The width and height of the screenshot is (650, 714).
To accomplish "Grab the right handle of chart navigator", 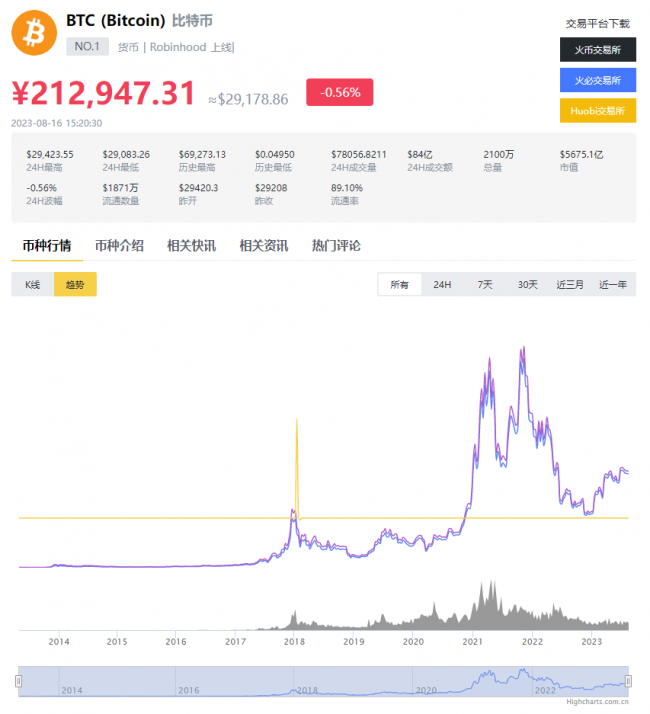I will (629, 681).
